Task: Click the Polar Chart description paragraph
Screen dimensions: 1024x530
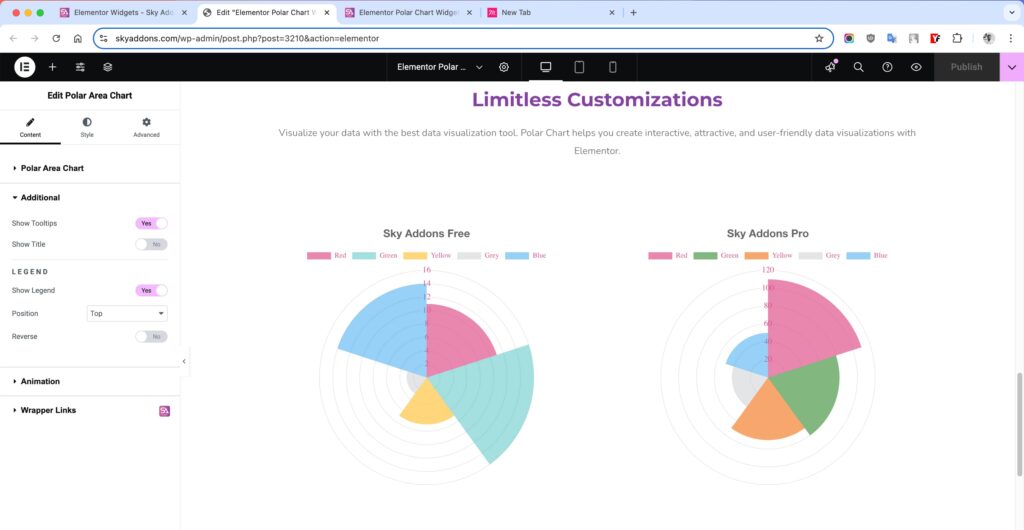Action: pos(597,142)
